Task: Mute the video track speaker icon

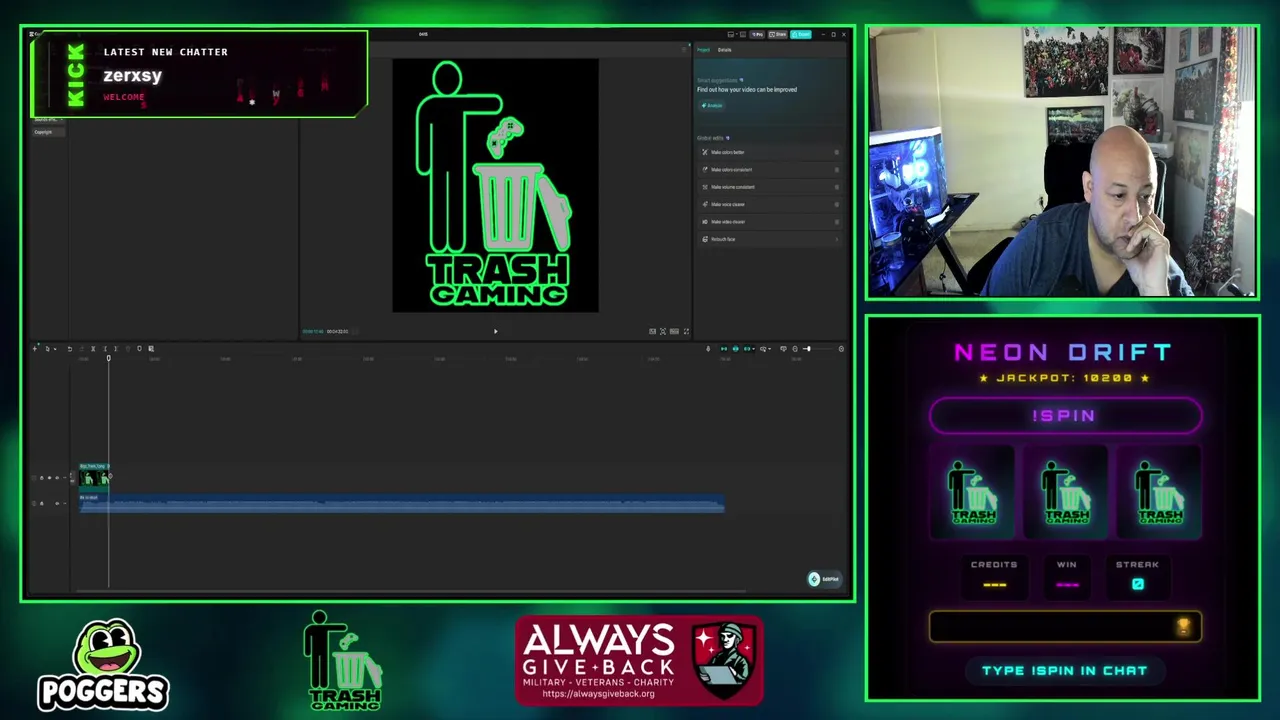Action: coord(57,478)
